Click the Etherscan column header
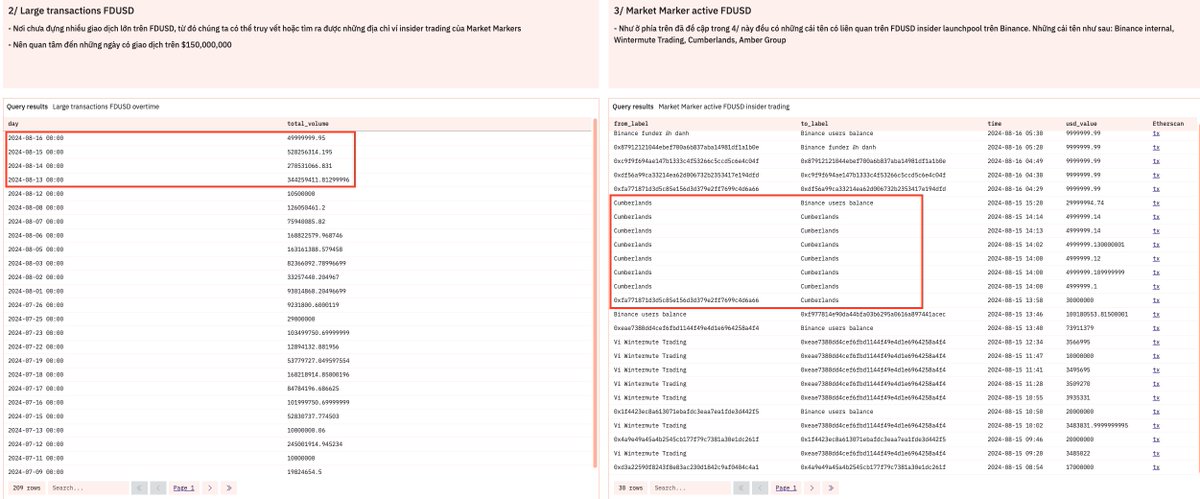This screenshot has width=1200, height=499. pos(1167,123)
